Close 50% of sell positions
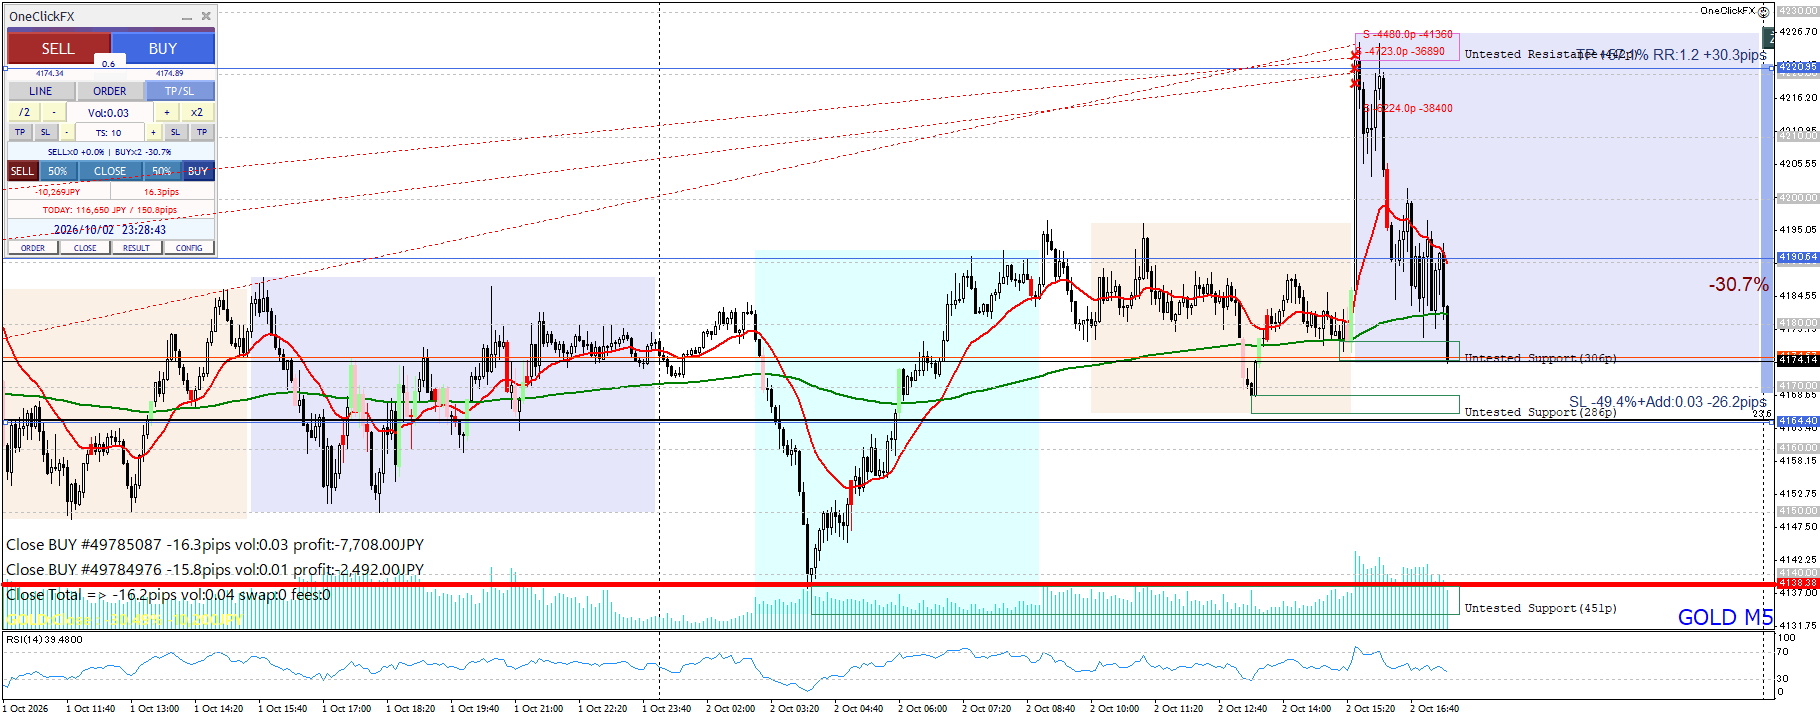 tap(58, 171)
